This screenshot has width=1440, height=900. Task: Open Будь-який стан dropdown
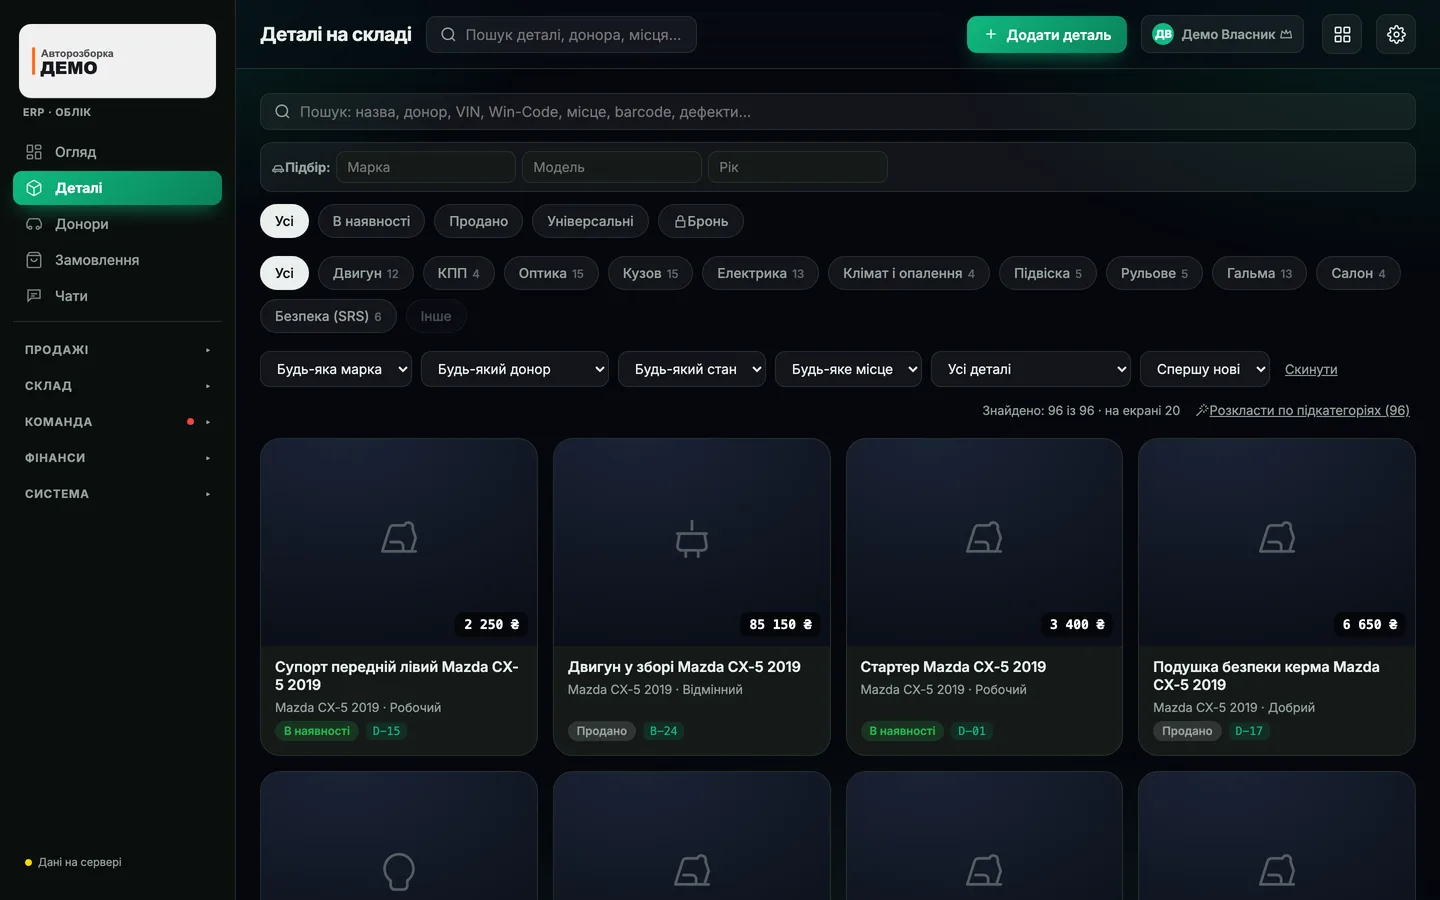point(692,369)
